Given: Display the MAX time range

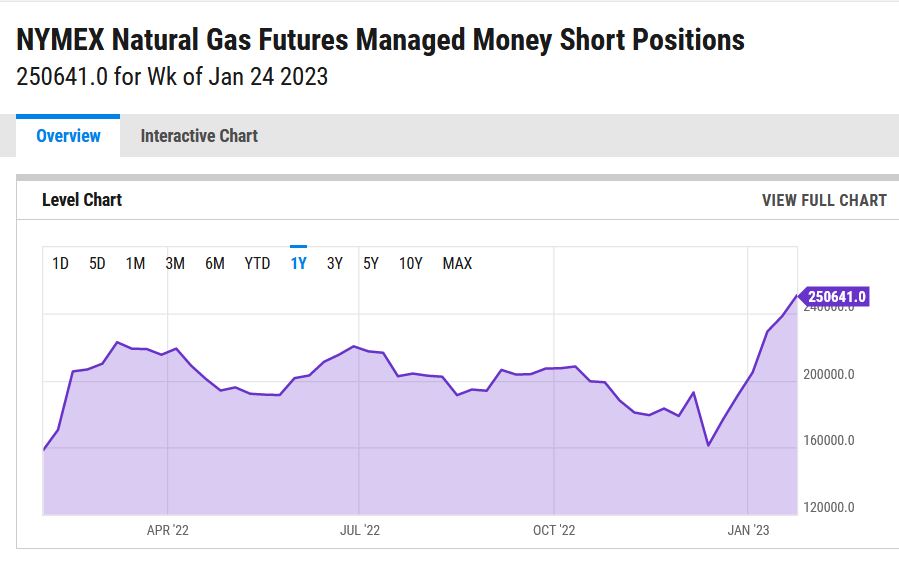Looking at the screenshot, I should 457,264.
